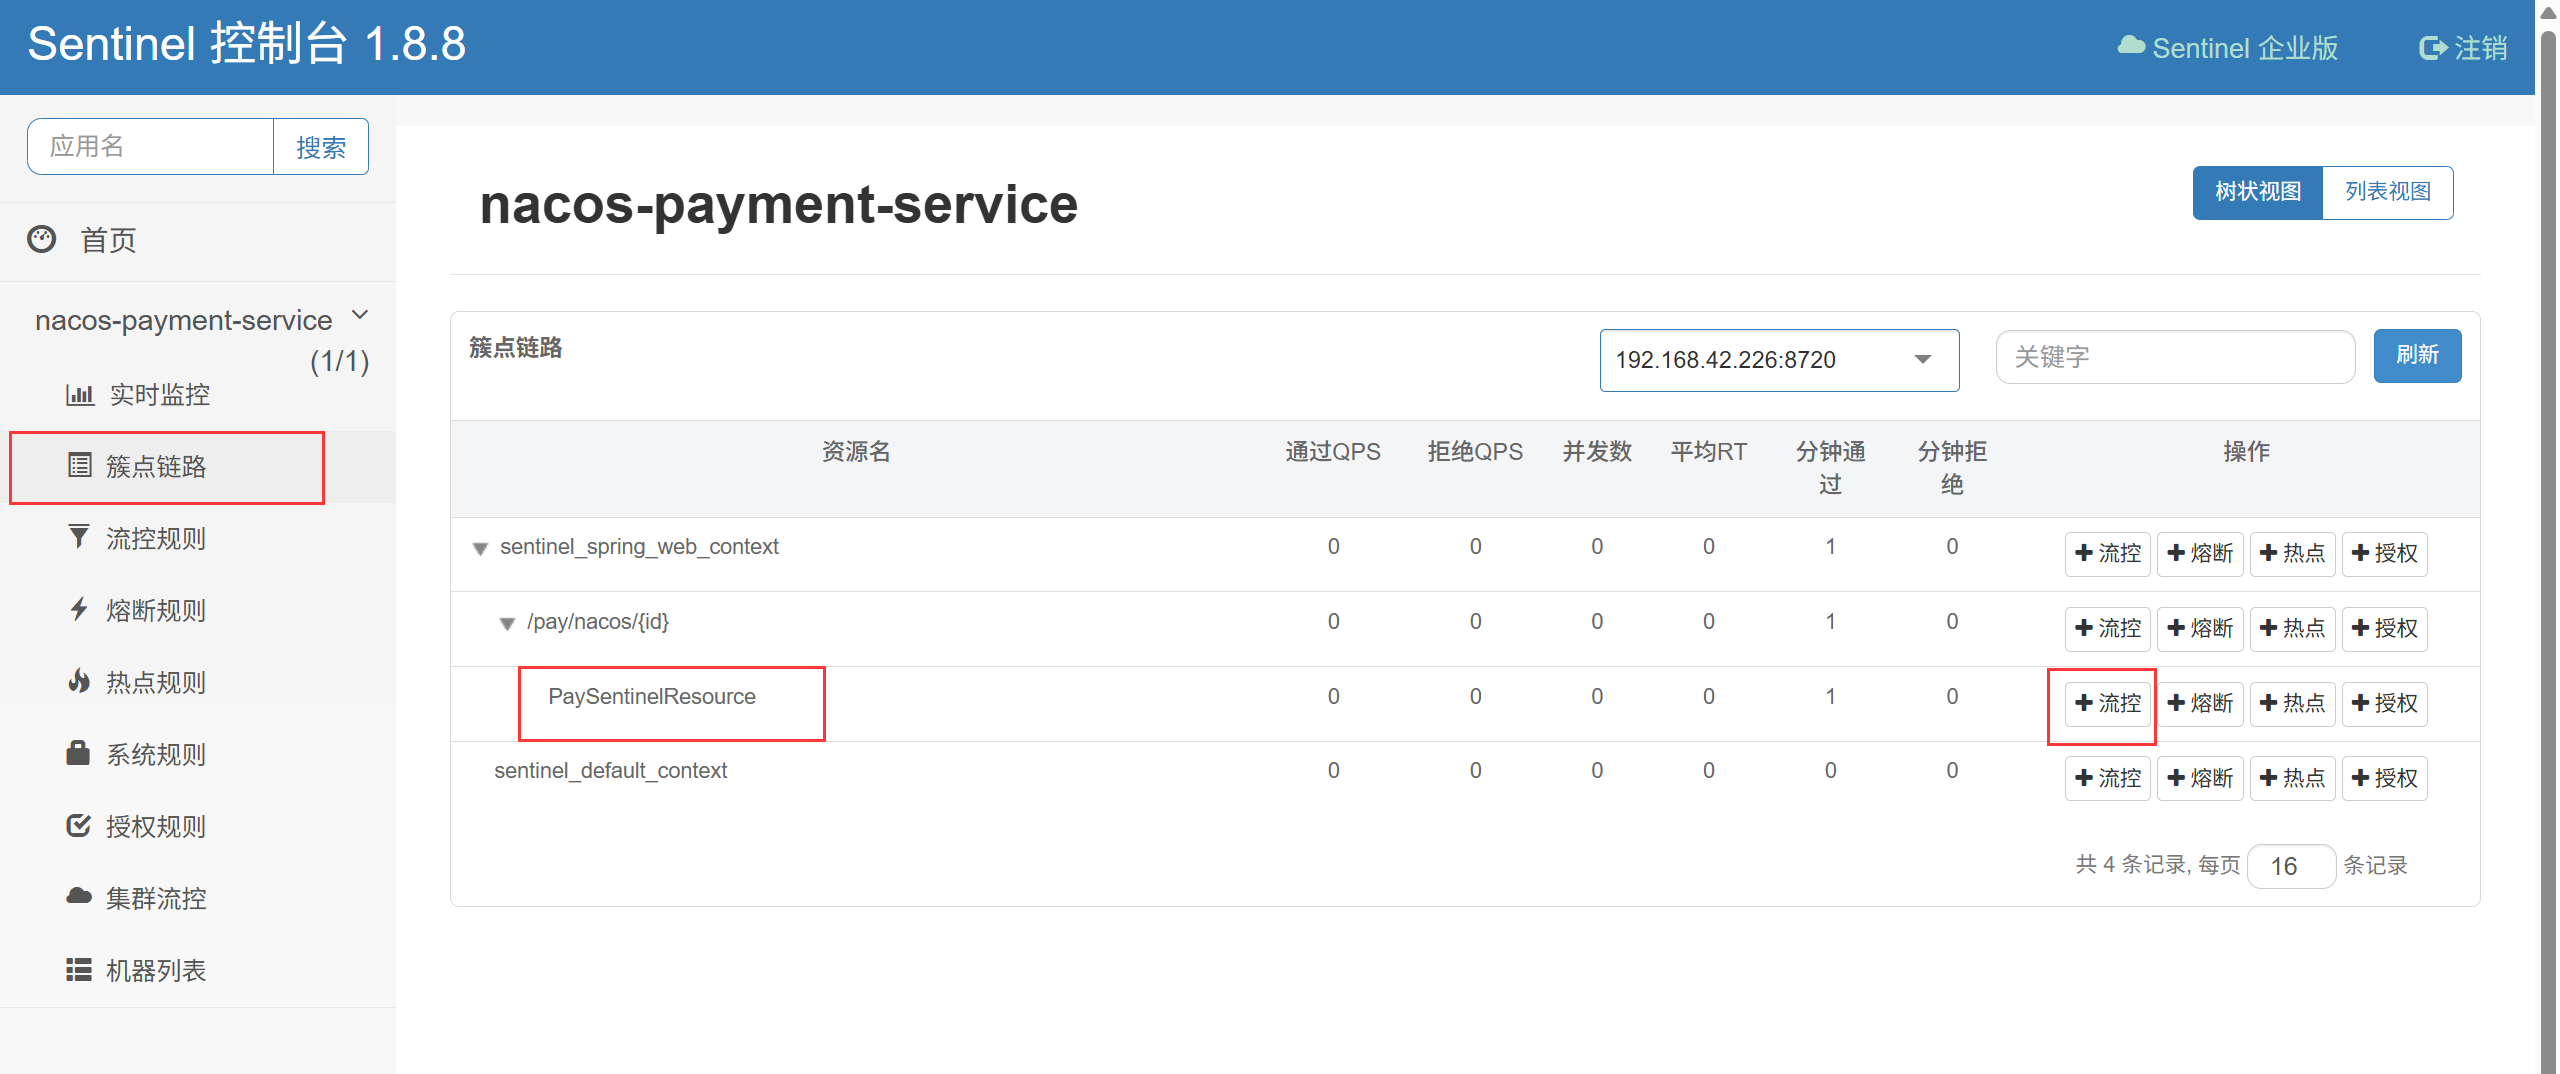Collapse the sentinel_spring_web_context tree node

pyautogui.click(x=480, y=548)
